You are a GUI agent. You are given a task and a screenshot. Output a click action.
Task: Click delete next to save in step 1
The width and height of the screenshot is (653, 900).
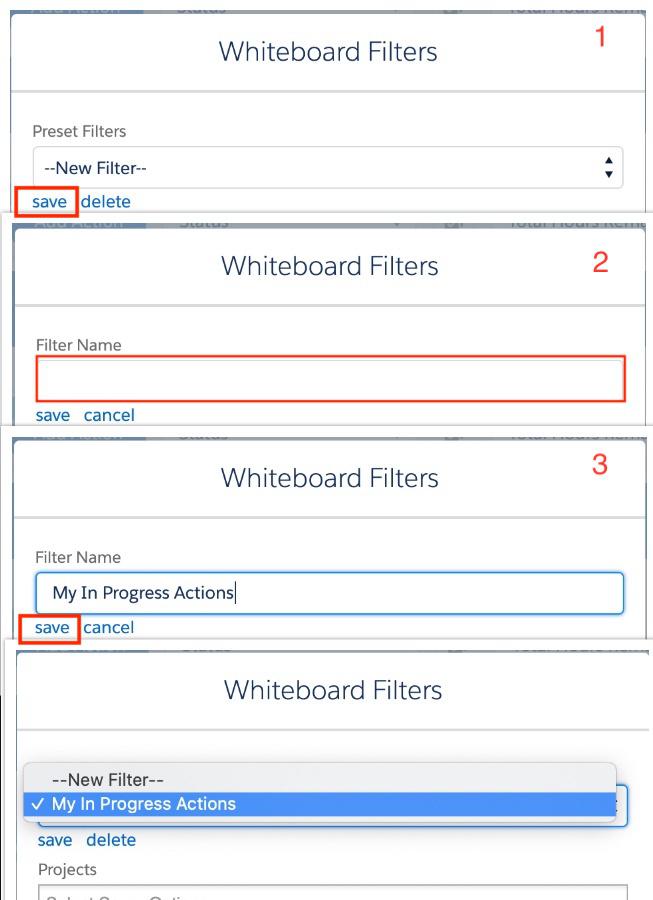tap(107, 202)
